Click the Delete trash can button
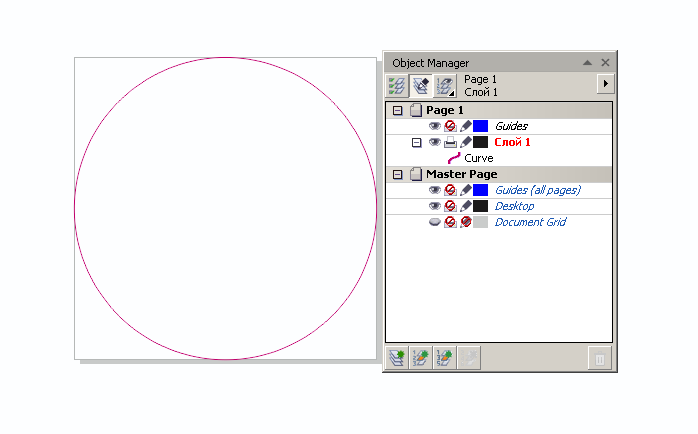The width and height of the screenshot is (698, 434). coord(600,358)
